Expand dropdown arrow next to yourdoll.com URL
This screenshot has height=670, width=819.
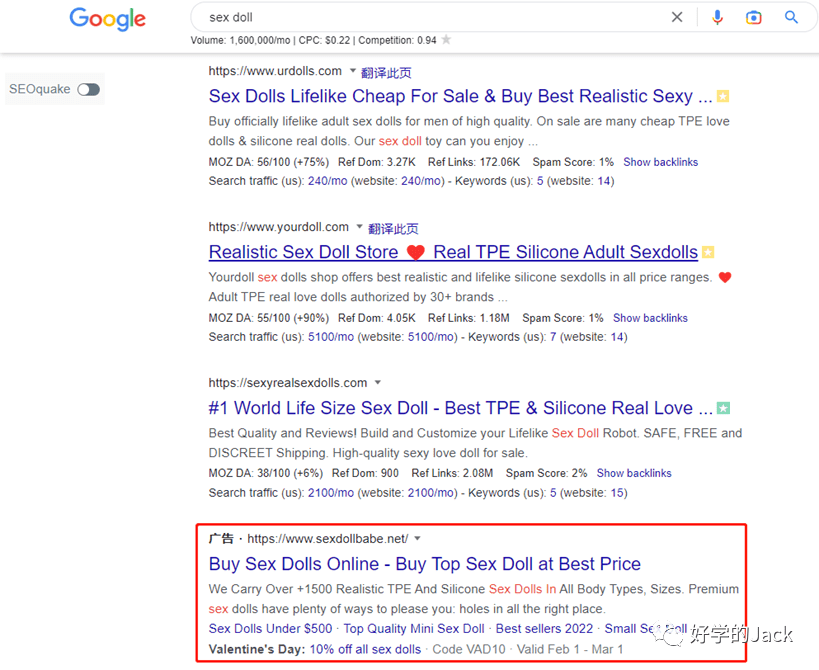[x=359, y=226]
